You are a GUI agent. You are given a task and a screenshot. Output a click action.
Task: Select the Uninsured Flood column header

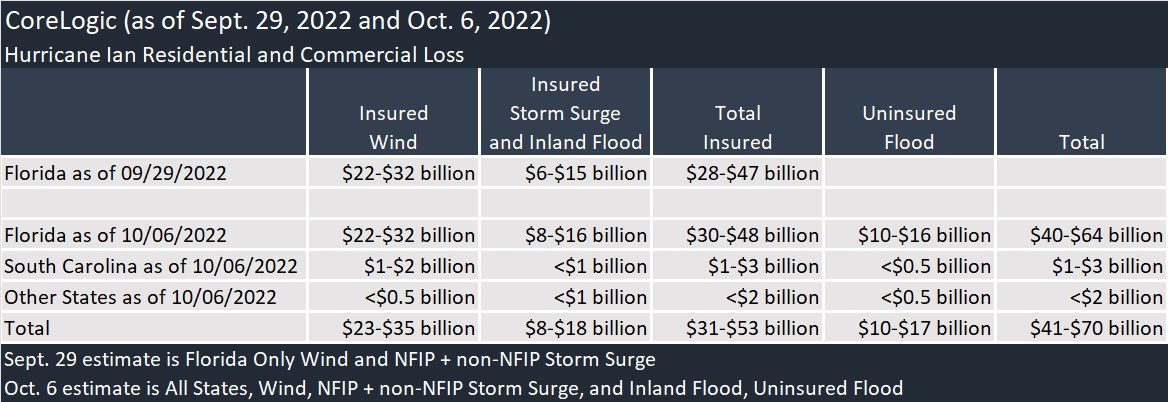point(909,127)
